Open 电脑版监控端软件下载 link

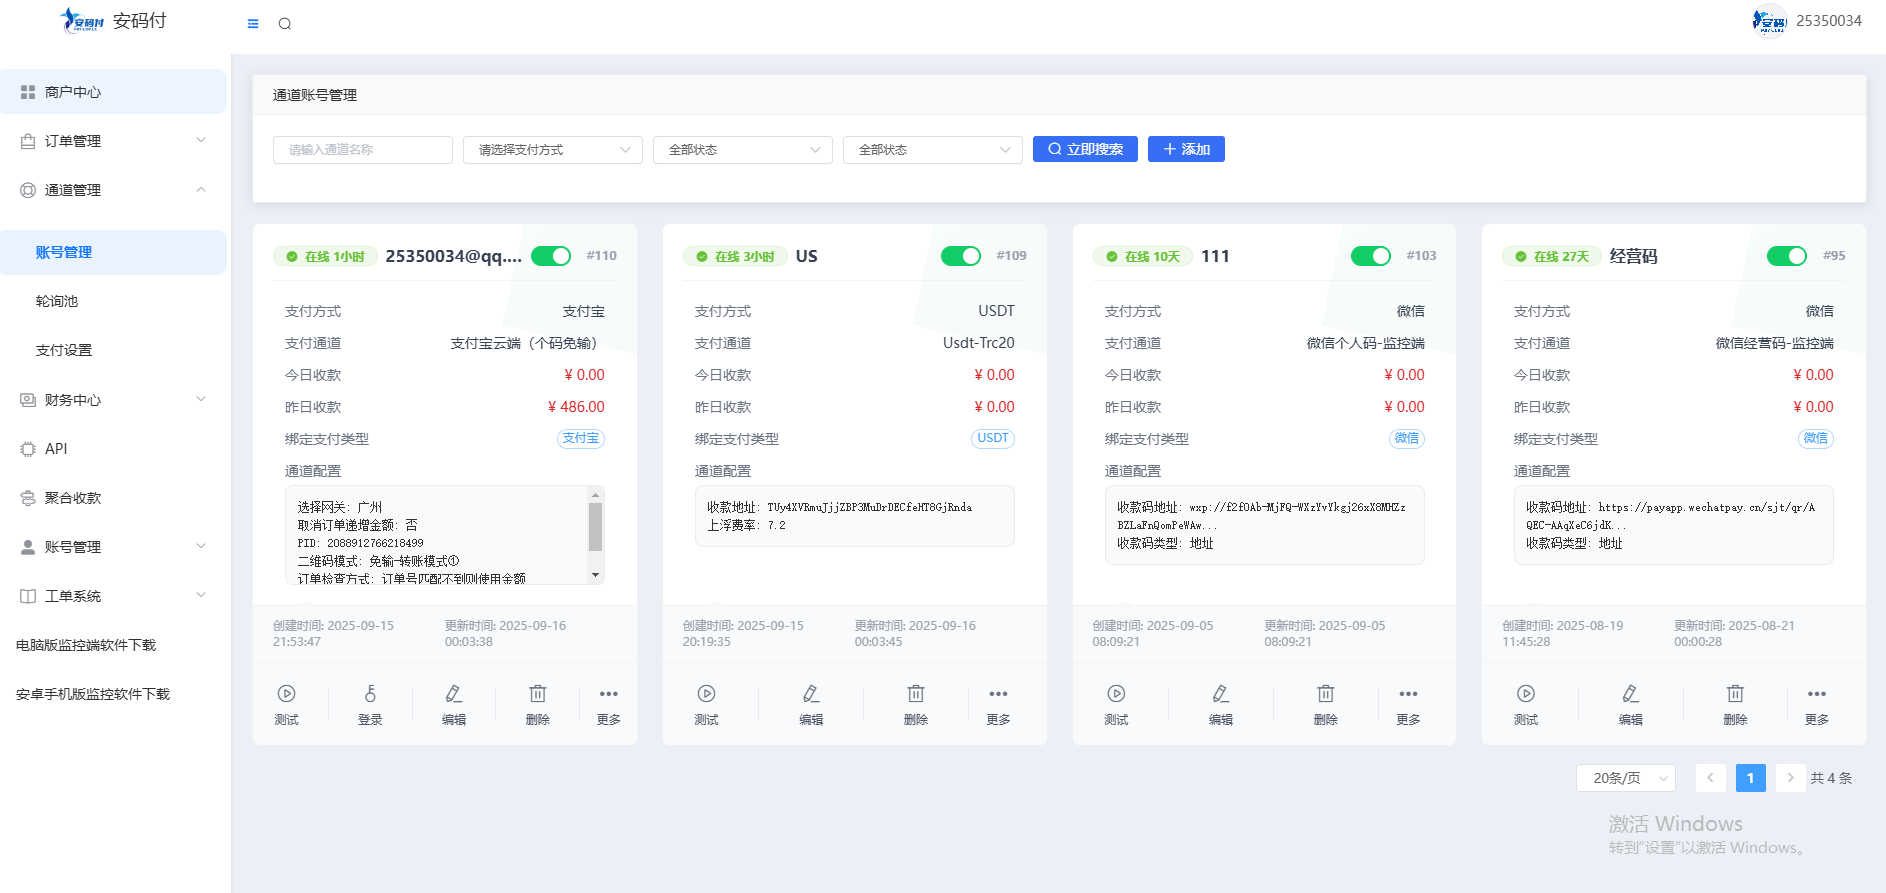[86, 645]
